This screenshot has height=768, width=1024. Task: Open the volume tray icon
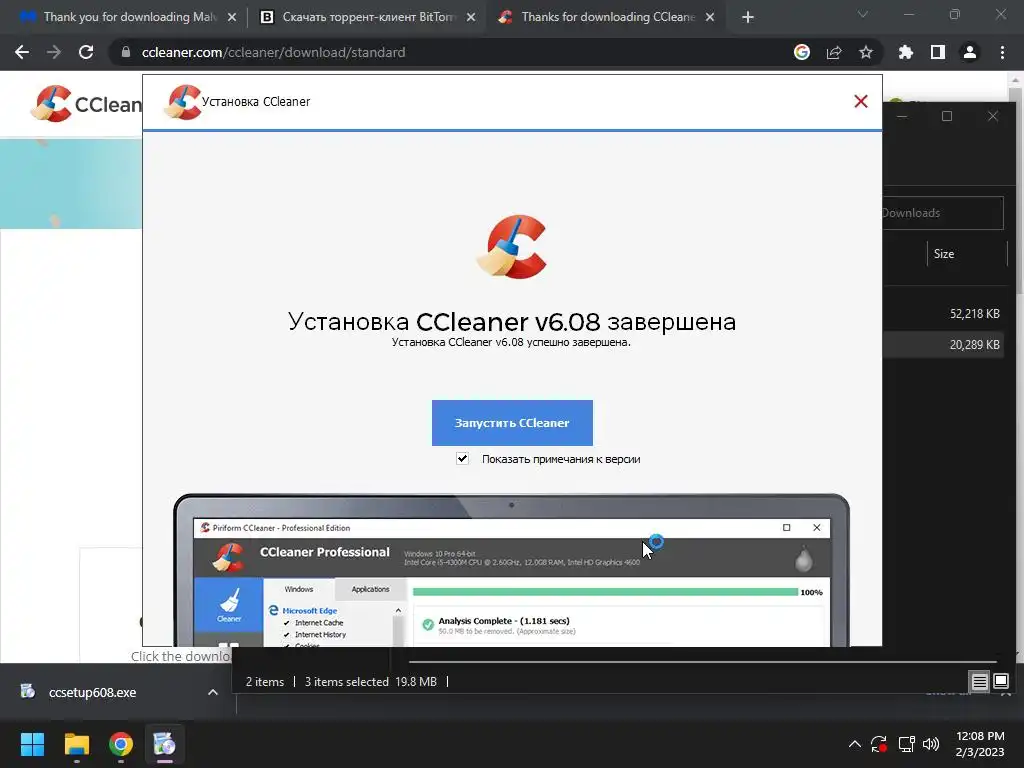[931, 744]
